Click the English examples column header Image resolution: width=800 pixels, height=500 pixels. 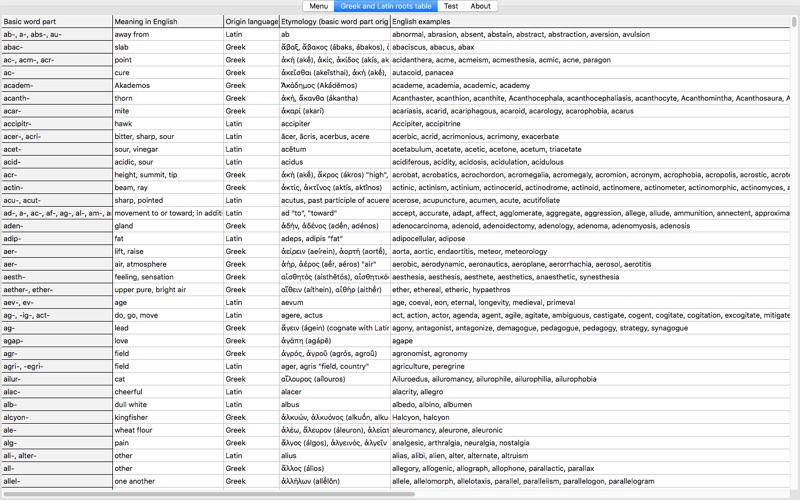[590, 21]
